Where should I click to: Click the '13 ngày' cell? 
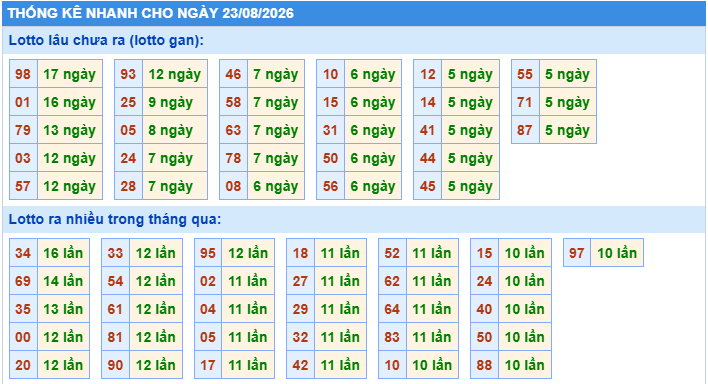click(70, 130)
